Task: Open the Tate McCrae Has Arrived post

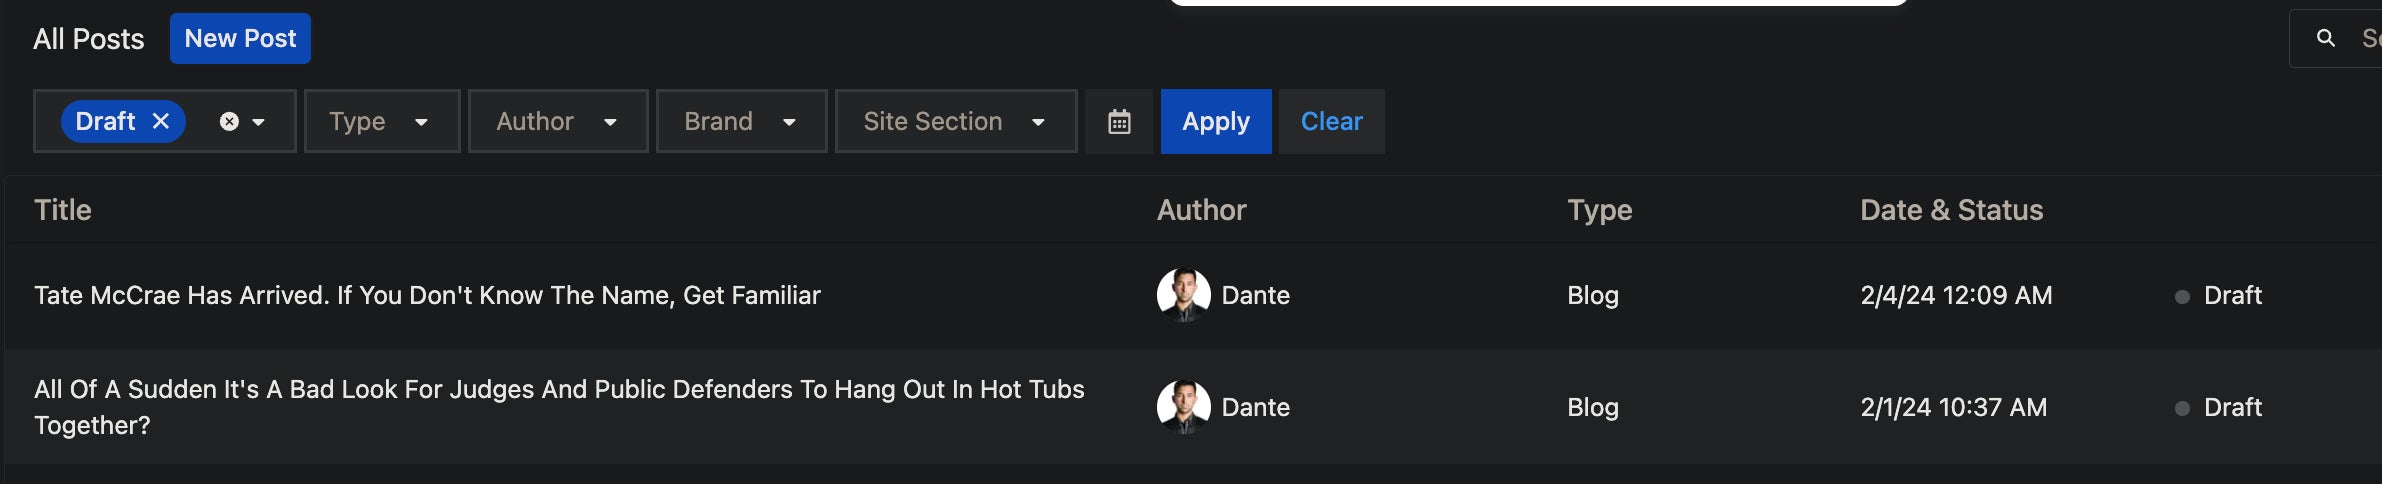Action: point(427,295)
